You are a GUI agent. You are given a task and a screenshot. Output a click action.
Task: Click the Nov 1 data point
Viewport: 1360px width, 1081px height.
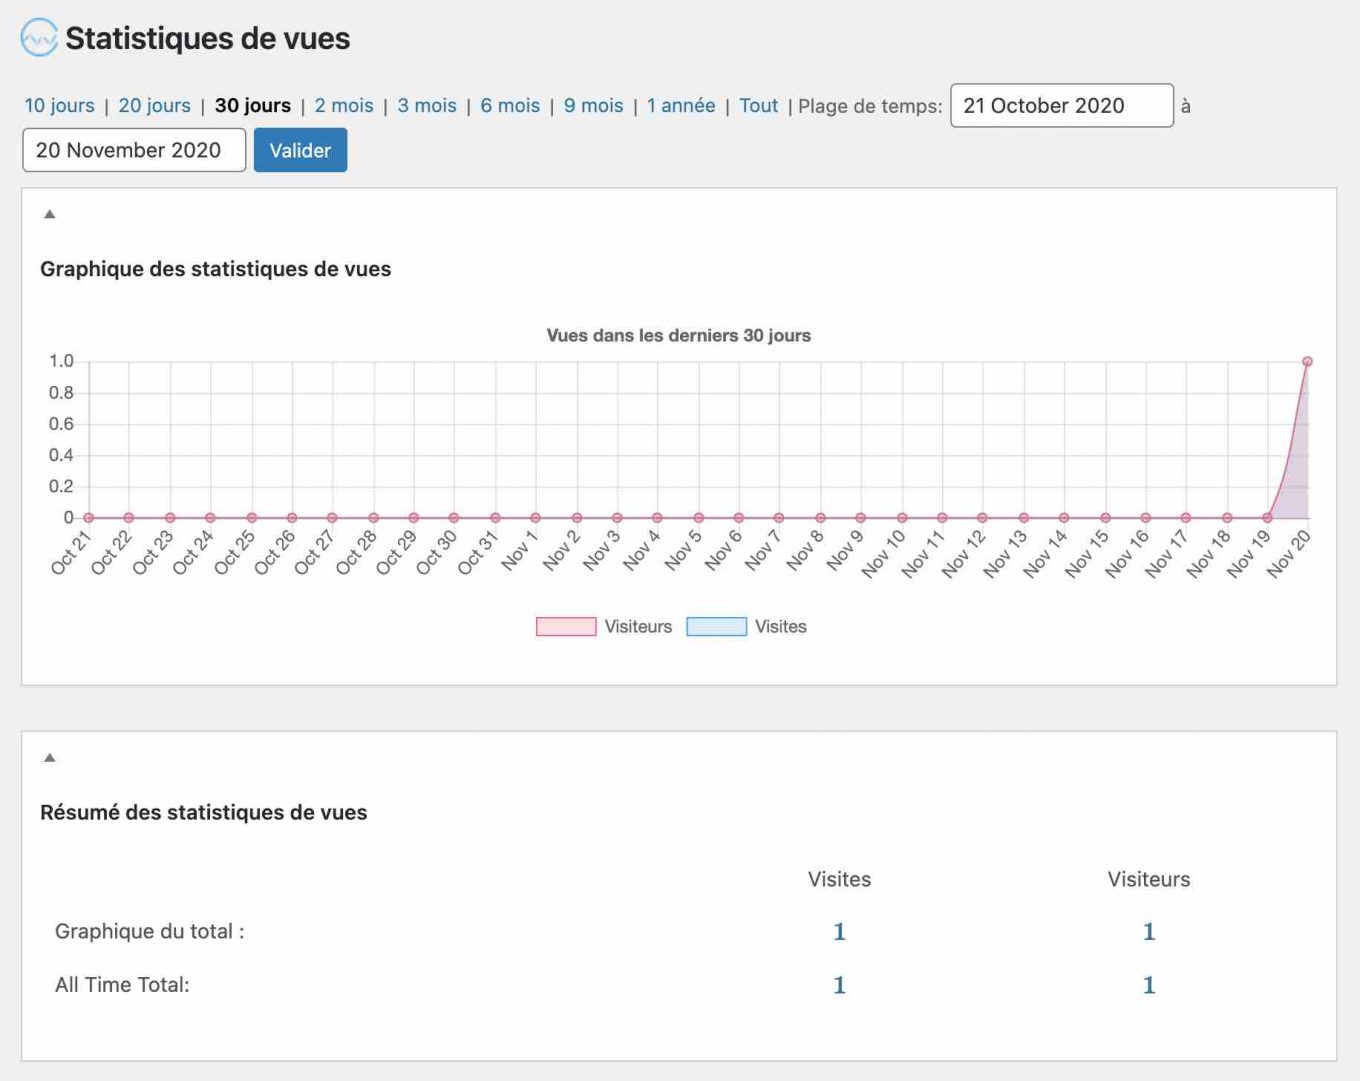tap(536, 518)
